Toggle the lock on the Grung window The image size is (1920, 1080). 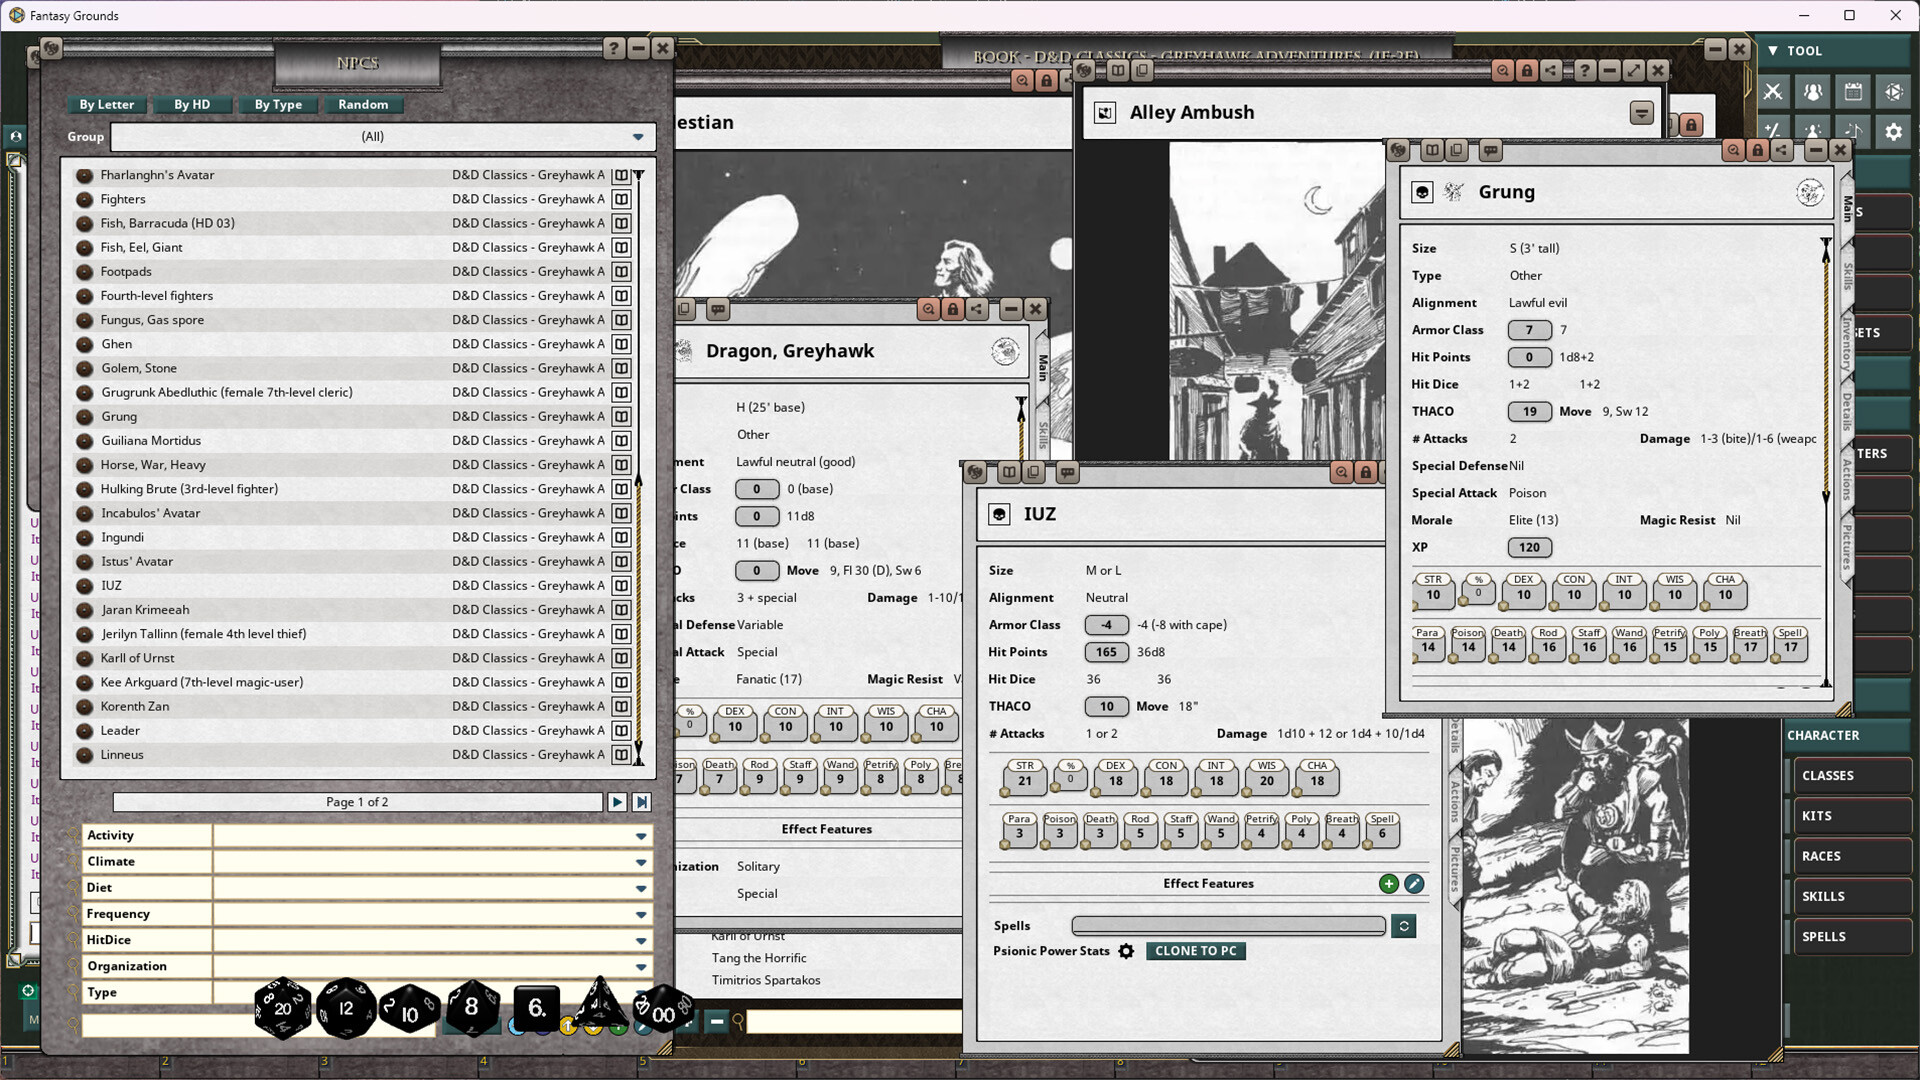click(1757, 150)
